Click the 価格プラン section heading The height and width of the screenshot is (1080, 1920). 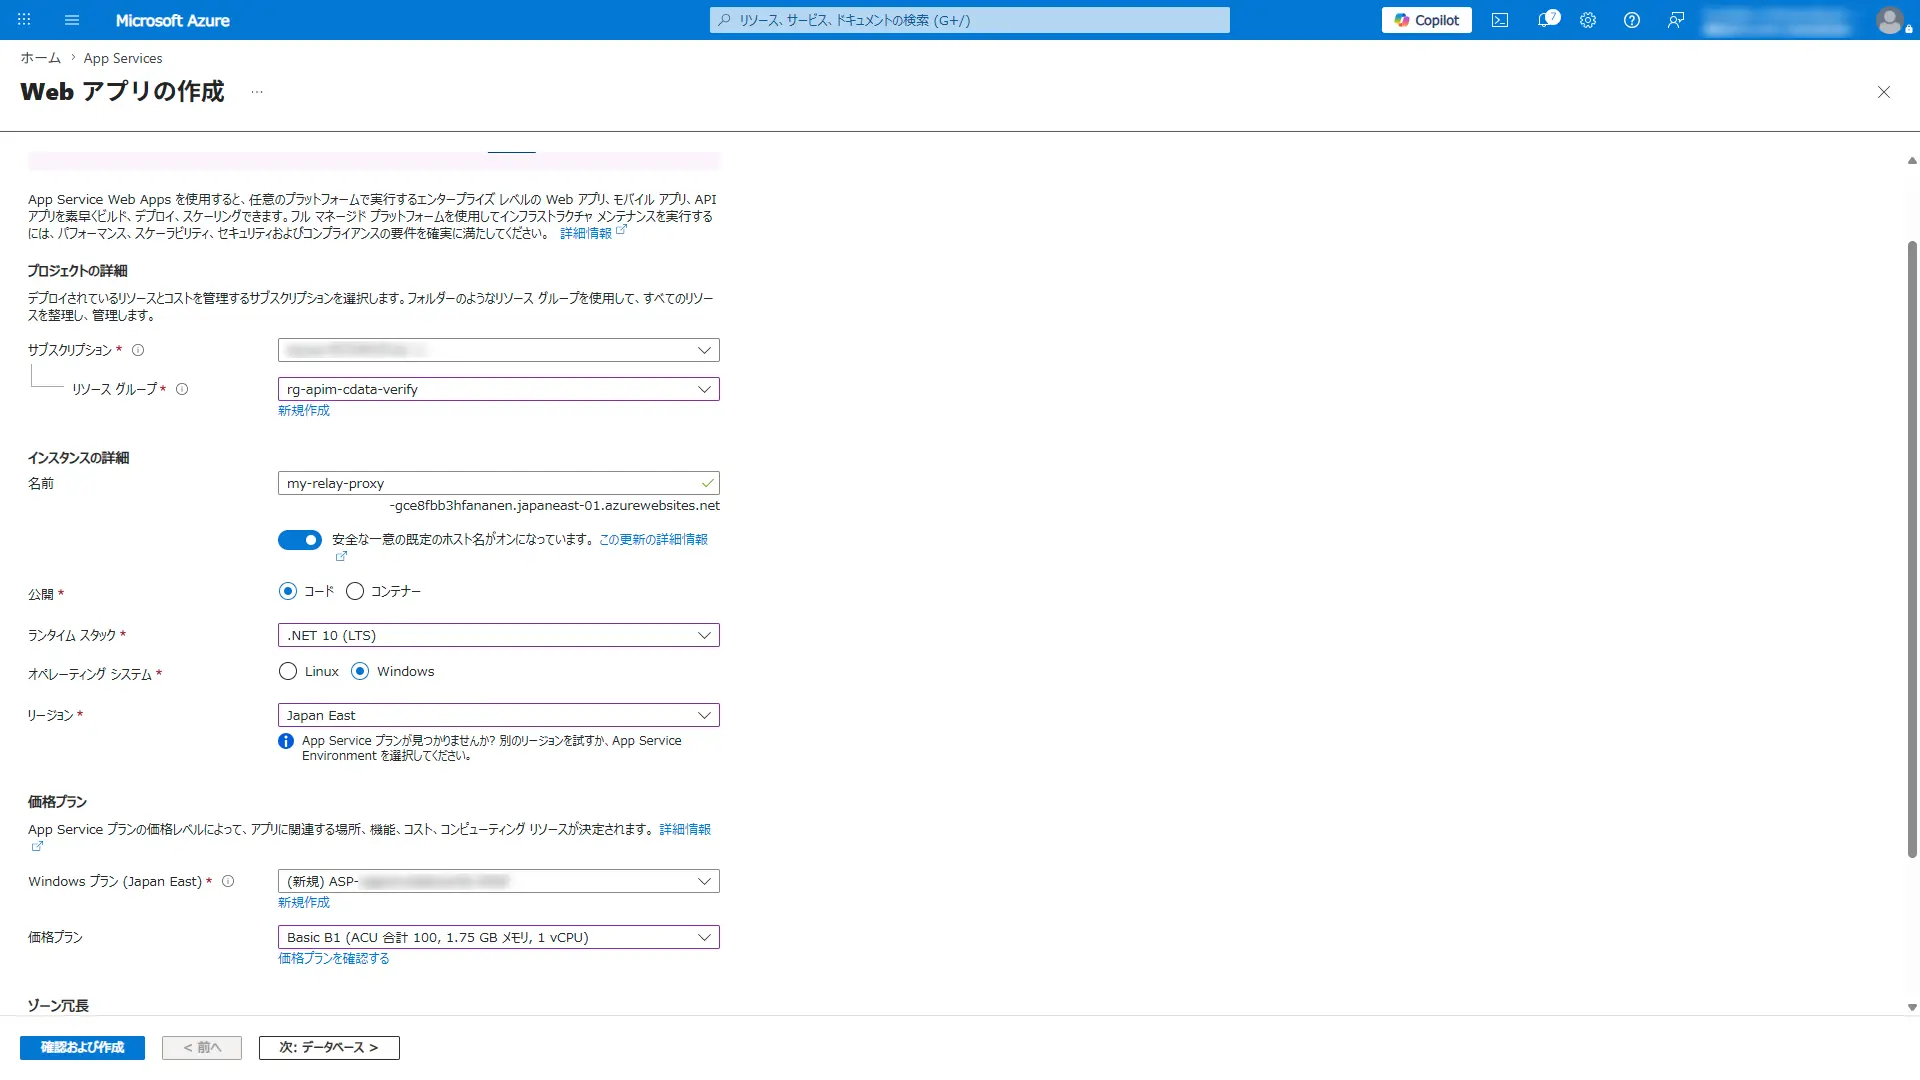[57, 802]
